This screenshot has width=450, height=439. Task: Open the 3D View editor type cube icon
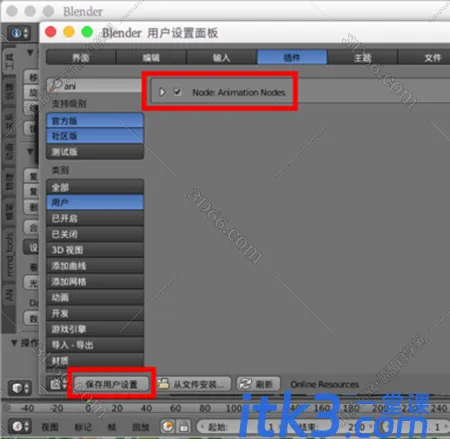point(20,388)
